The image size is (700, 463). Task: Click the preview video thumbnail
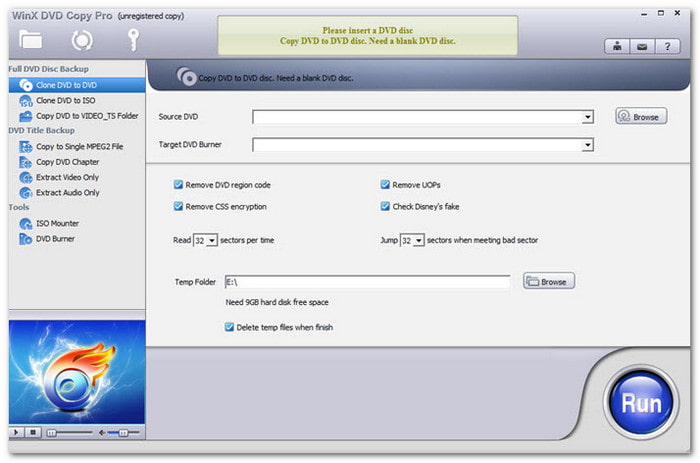click(77, 372)
